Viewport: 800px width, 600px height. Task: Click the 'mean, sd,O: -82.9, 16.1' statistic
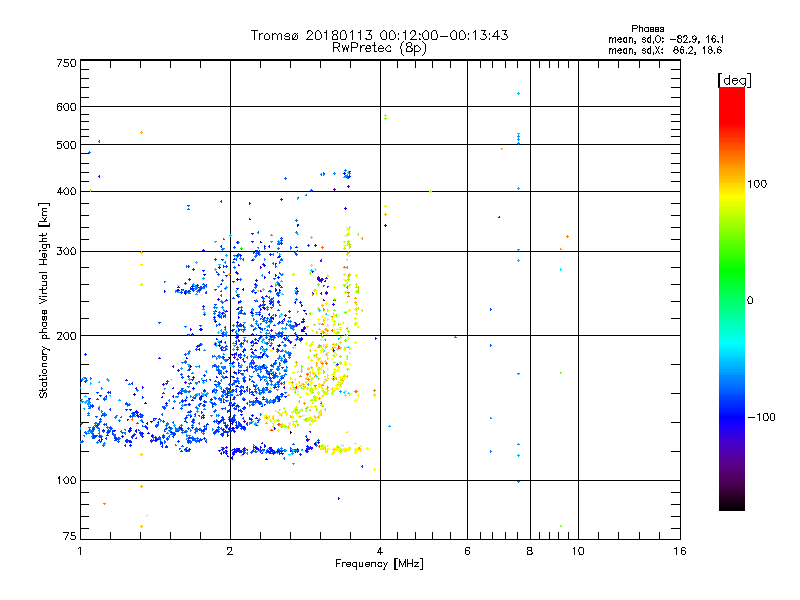tap(666, 39)
